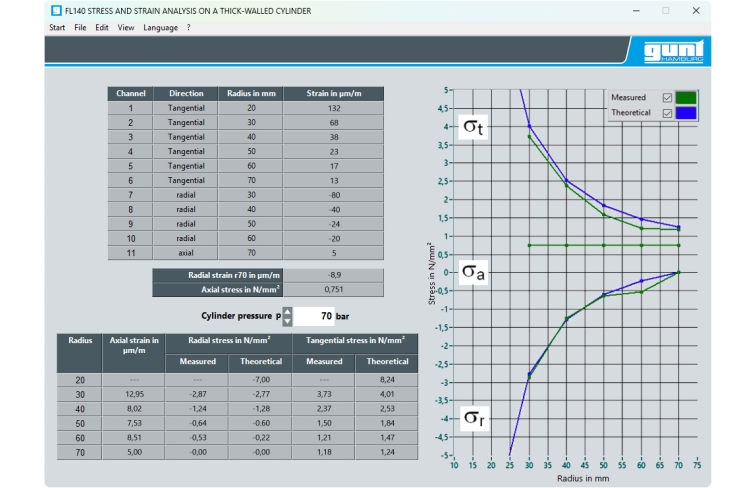Click the green Measured color swatch
The height and width of the screenshot is (488, 755).
pyautogui.click(x=686, y=98)
